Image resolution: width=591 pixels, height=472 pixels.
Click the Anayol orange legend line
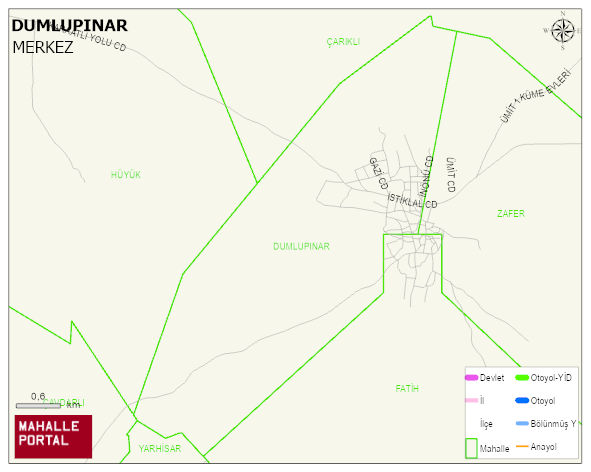522,446
